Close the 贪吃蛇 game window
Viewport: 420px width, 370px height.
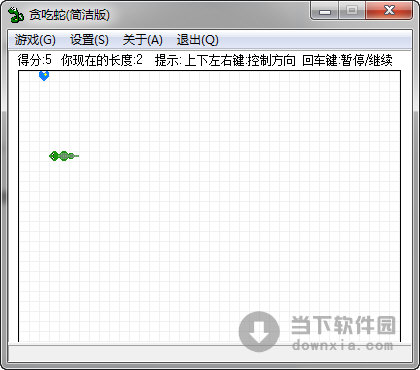point(389,11)
